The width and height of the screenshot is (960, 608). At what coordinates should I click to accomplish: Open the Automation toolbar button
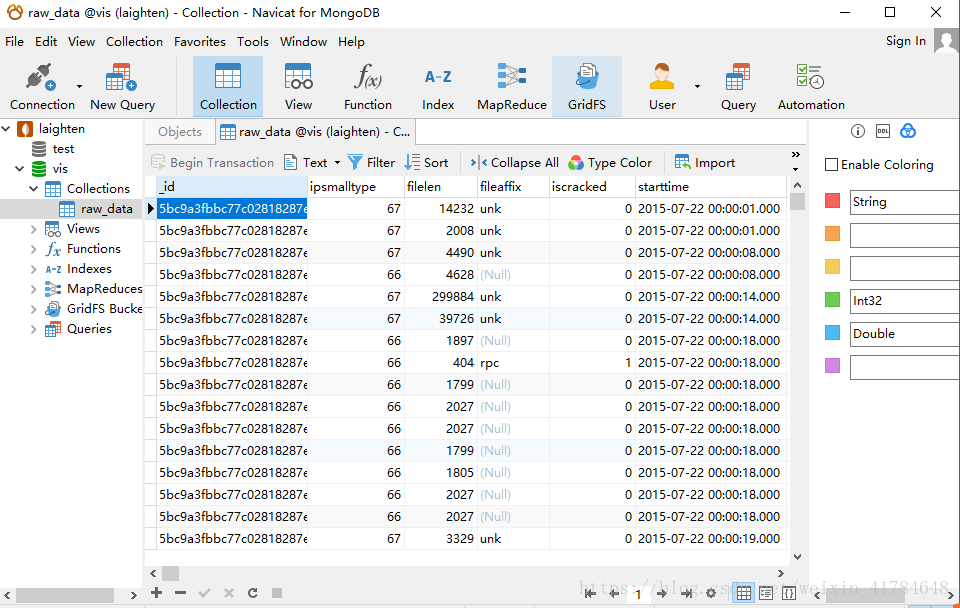[811, 87]
